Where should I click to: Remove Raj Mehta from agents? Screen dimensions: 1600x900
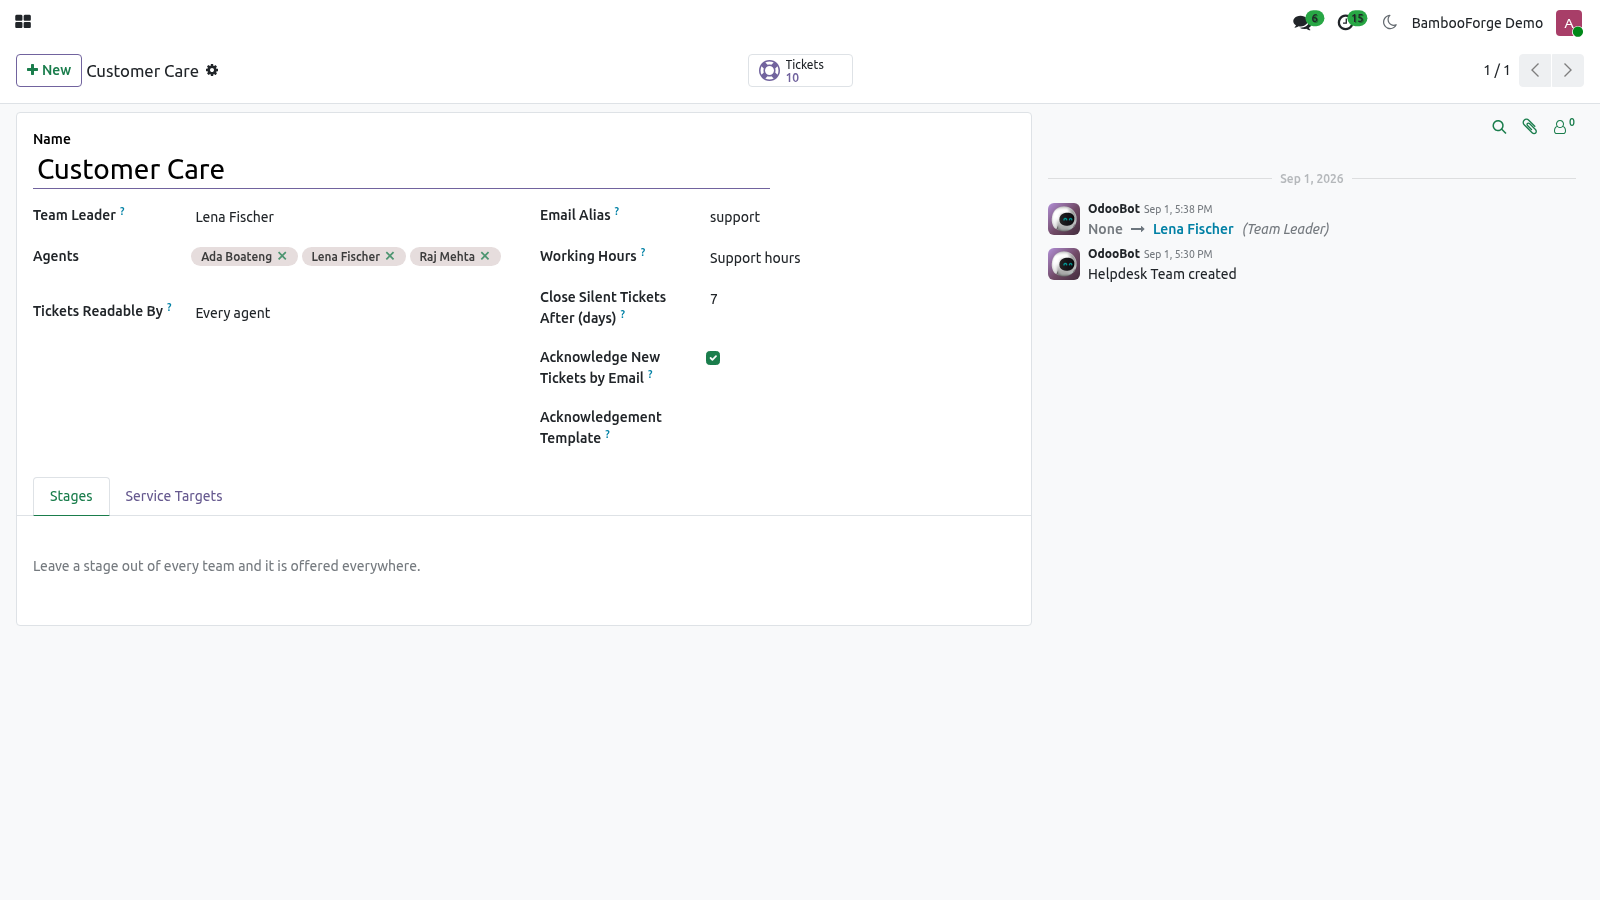pos(485,256)
